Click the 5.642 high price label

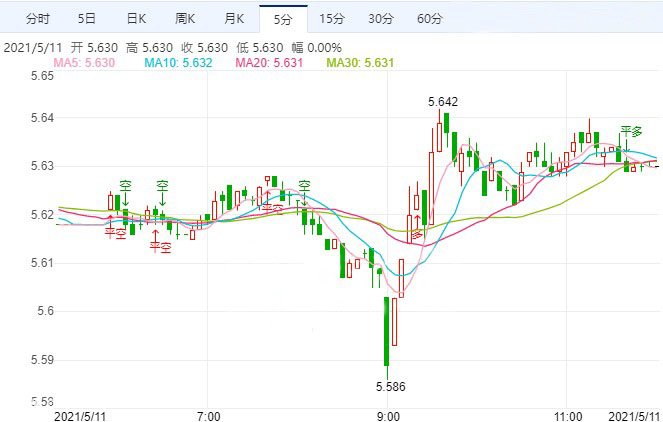click(x=442, y=101)
